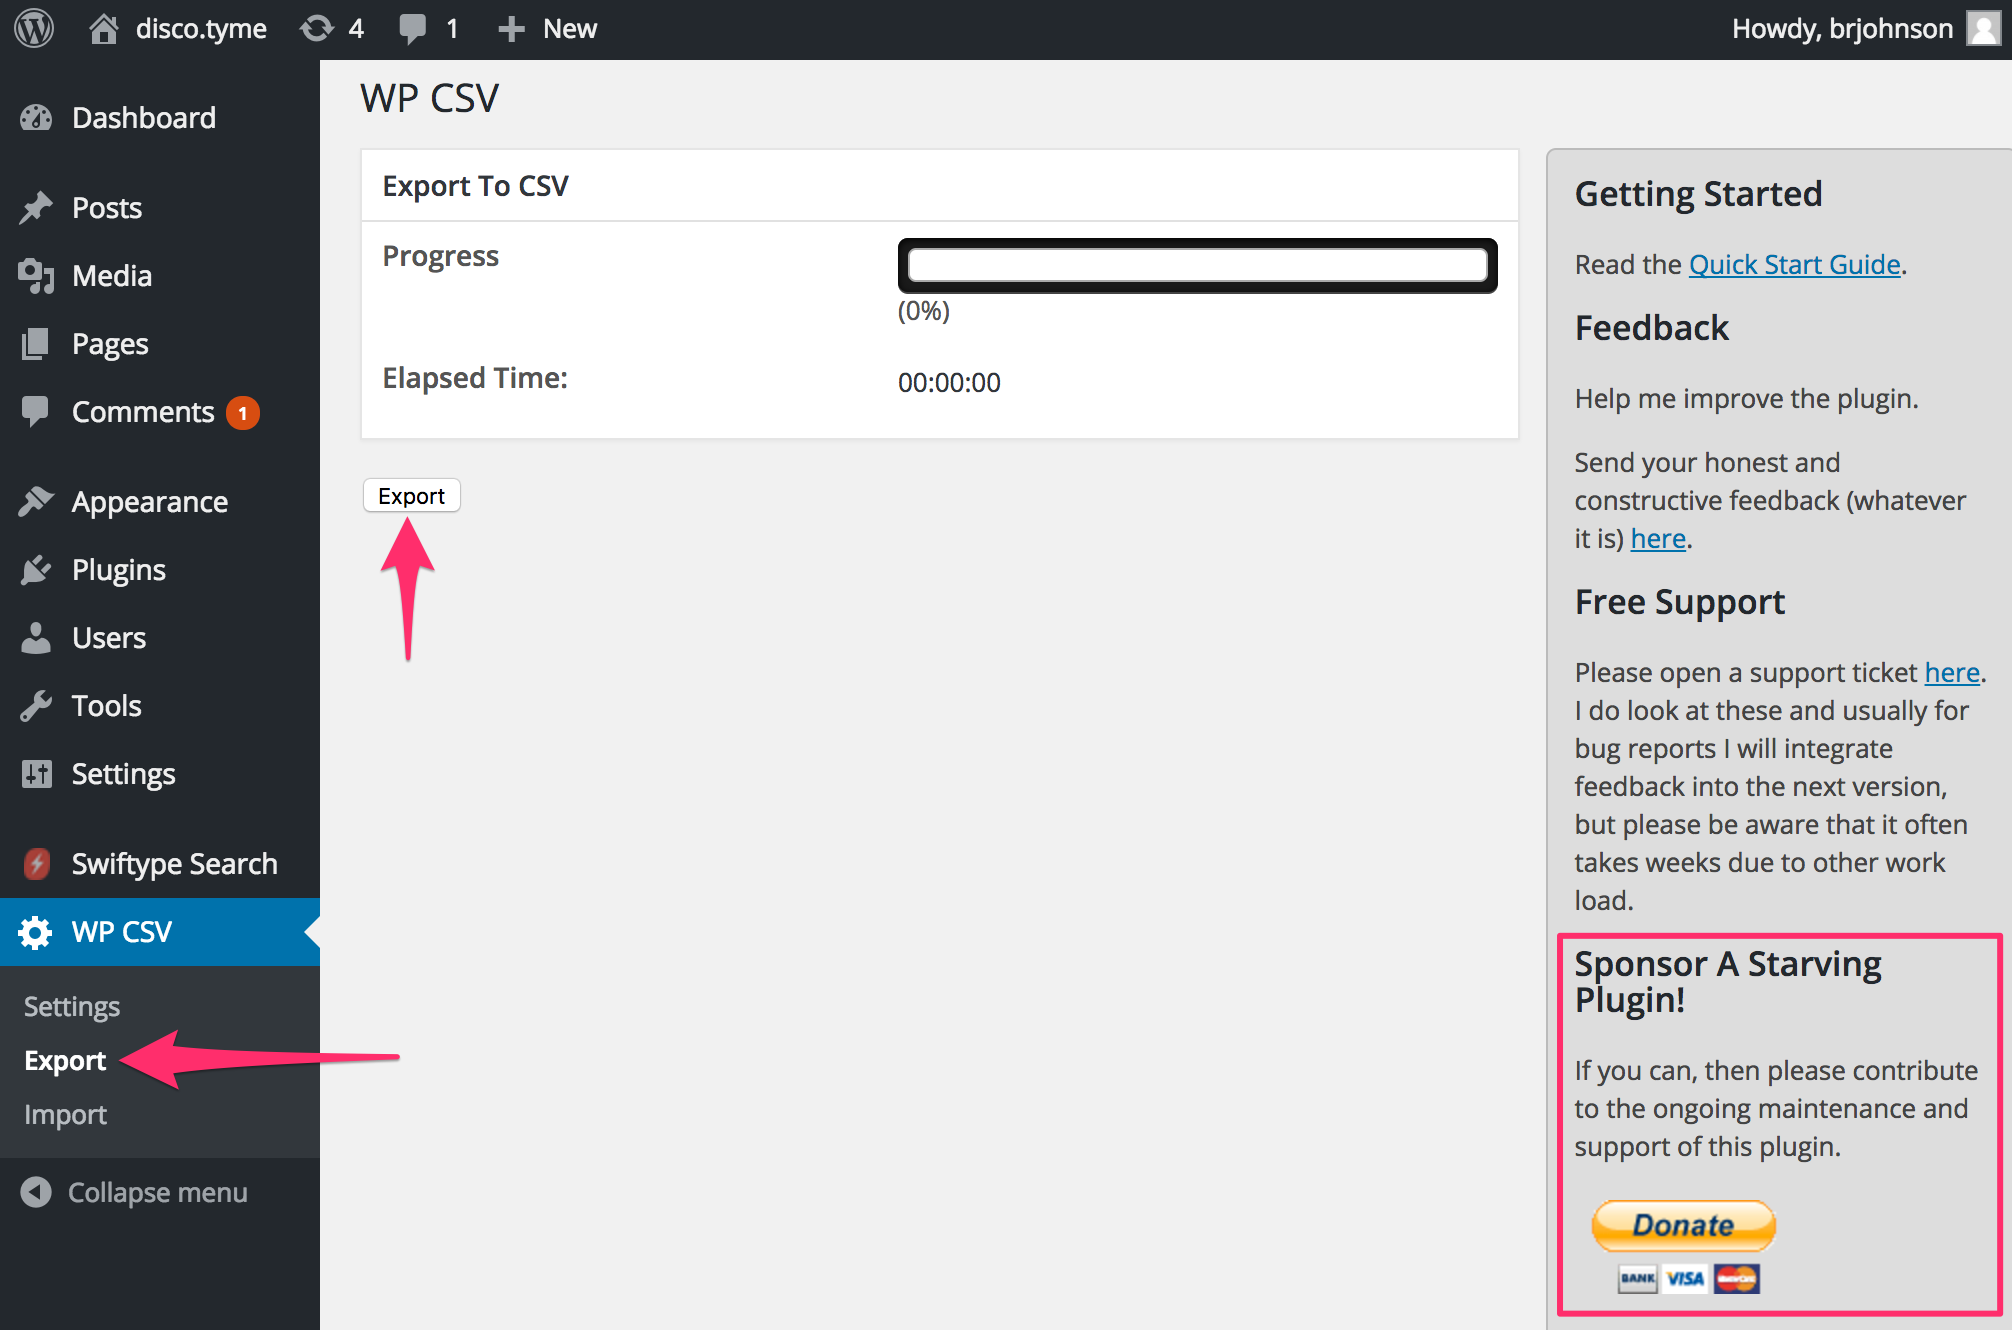Click the Appearance paintbrush icon
Screen dimensions: 2012x1330
click(36, 502)
